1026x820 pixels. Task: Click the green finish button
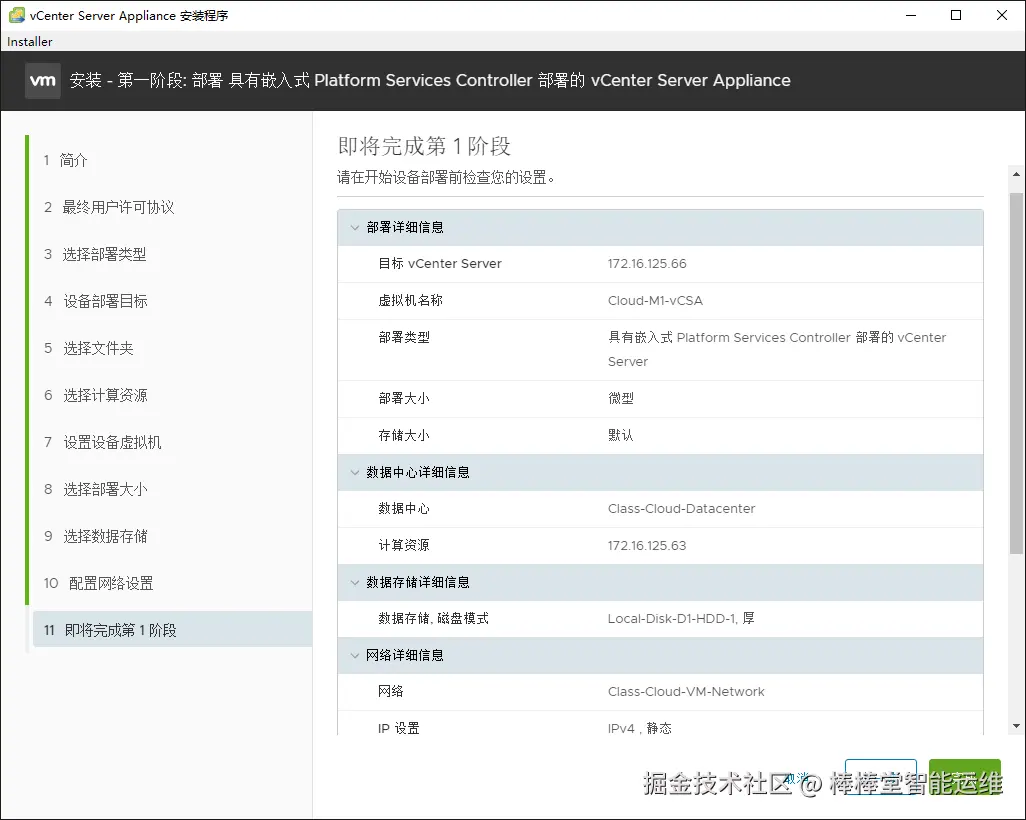[965, 776]
